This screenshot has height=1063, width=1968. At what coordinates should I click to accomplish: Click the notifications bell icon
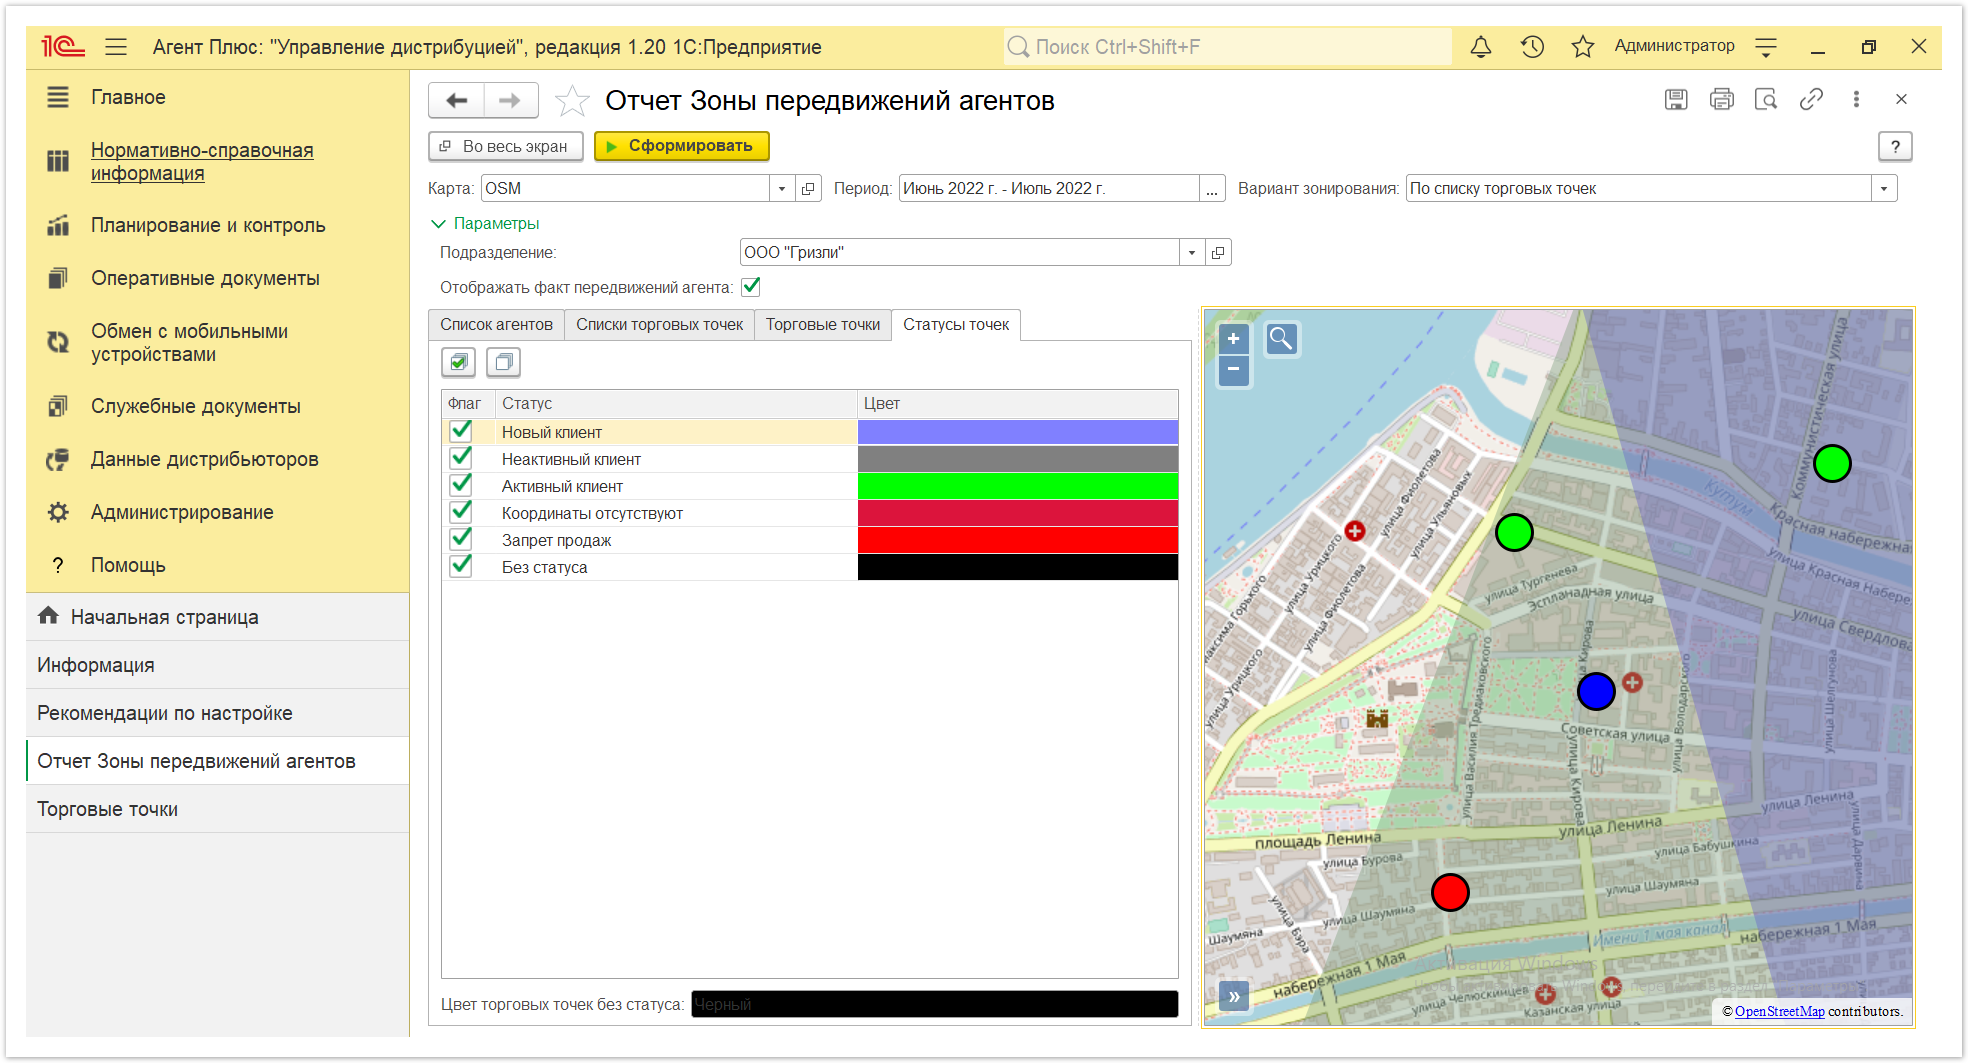click(x=1481, y=47)
